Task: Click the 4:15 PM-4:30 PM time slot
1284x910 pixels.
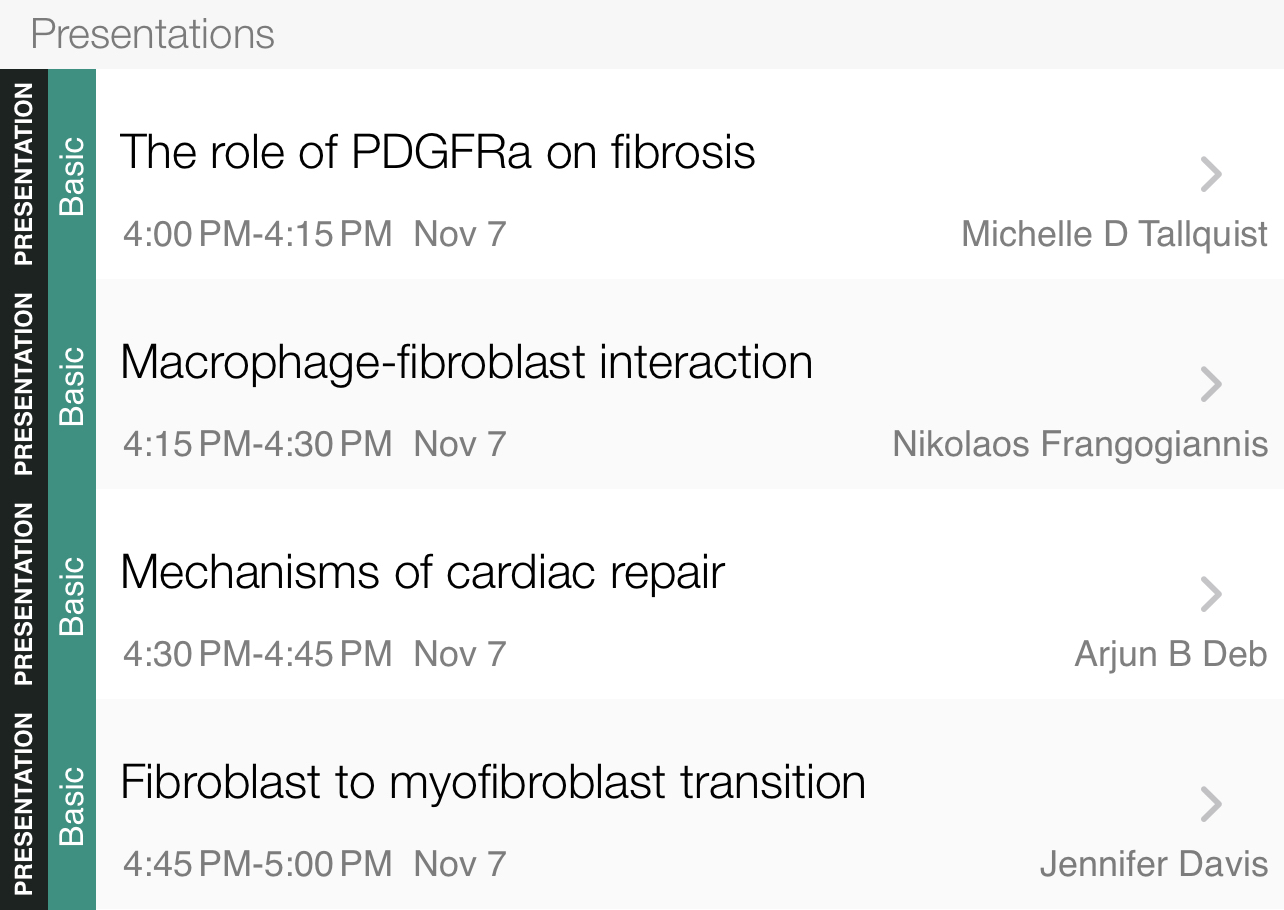Action: coord(258,444)
